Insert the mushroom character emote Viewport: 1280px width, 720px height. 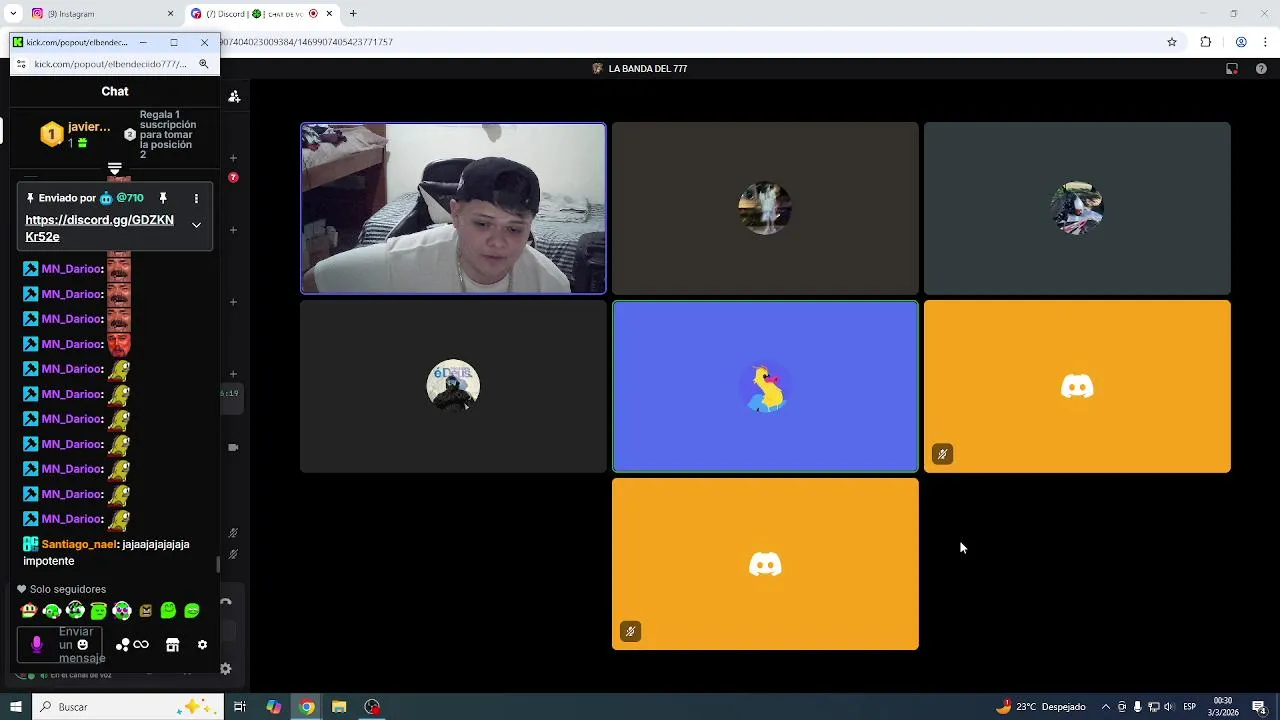coord(29,611)
